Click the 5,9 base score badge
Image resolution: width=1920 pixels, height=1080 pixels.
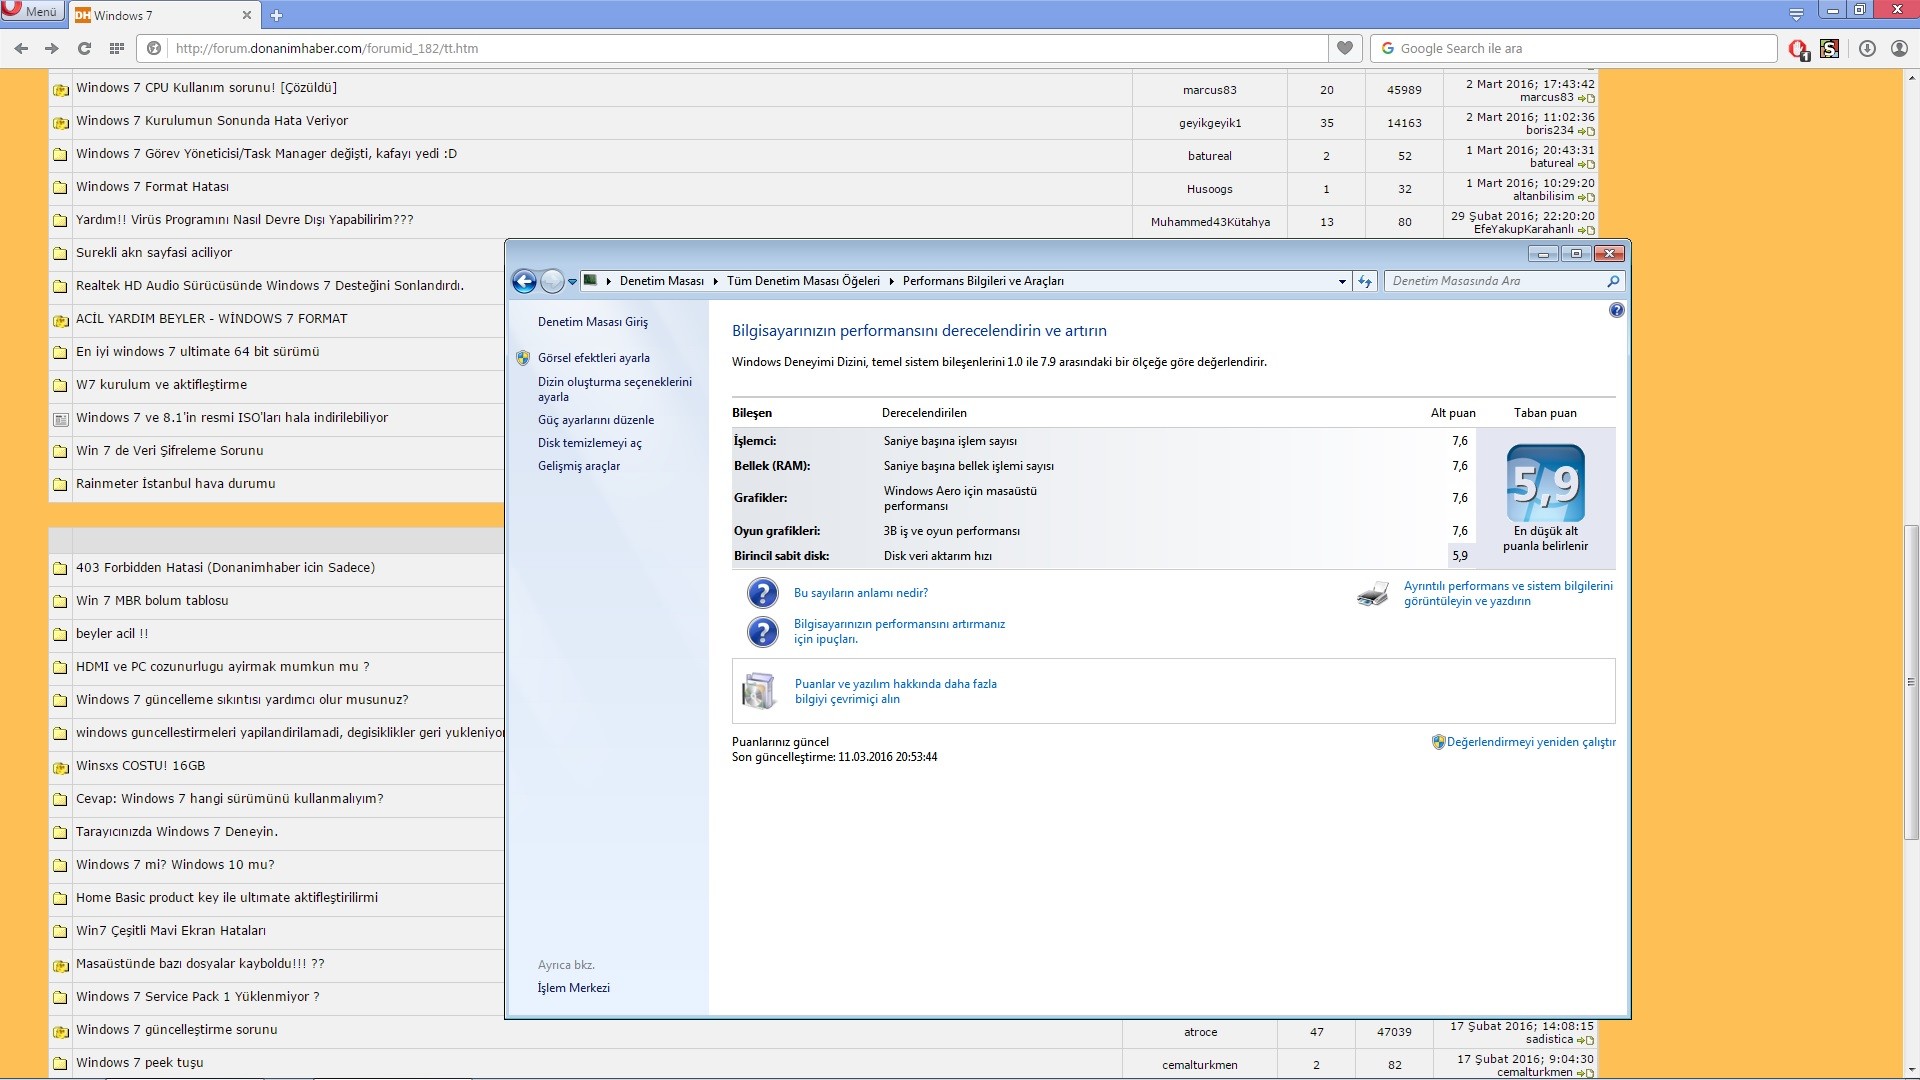pos(1545,483)
